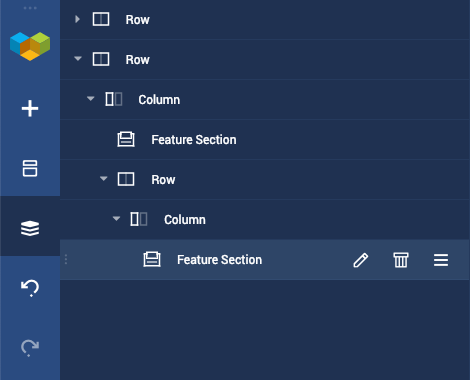Screen dimensions: 470x380
Task: Expand the first collapsed Row
Action: (x=77, y=19)
